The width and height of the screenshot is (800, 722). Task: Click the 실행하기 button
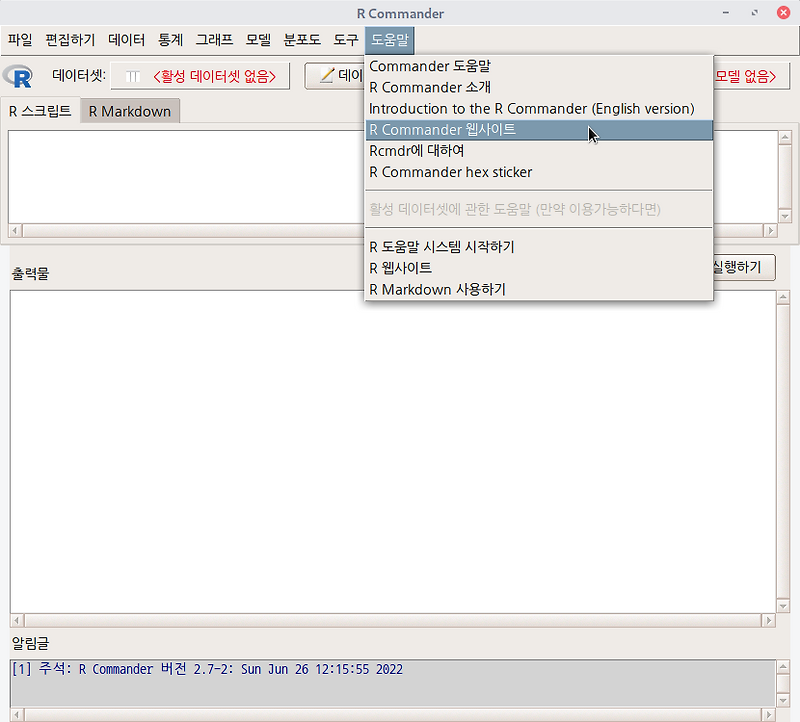746,267
